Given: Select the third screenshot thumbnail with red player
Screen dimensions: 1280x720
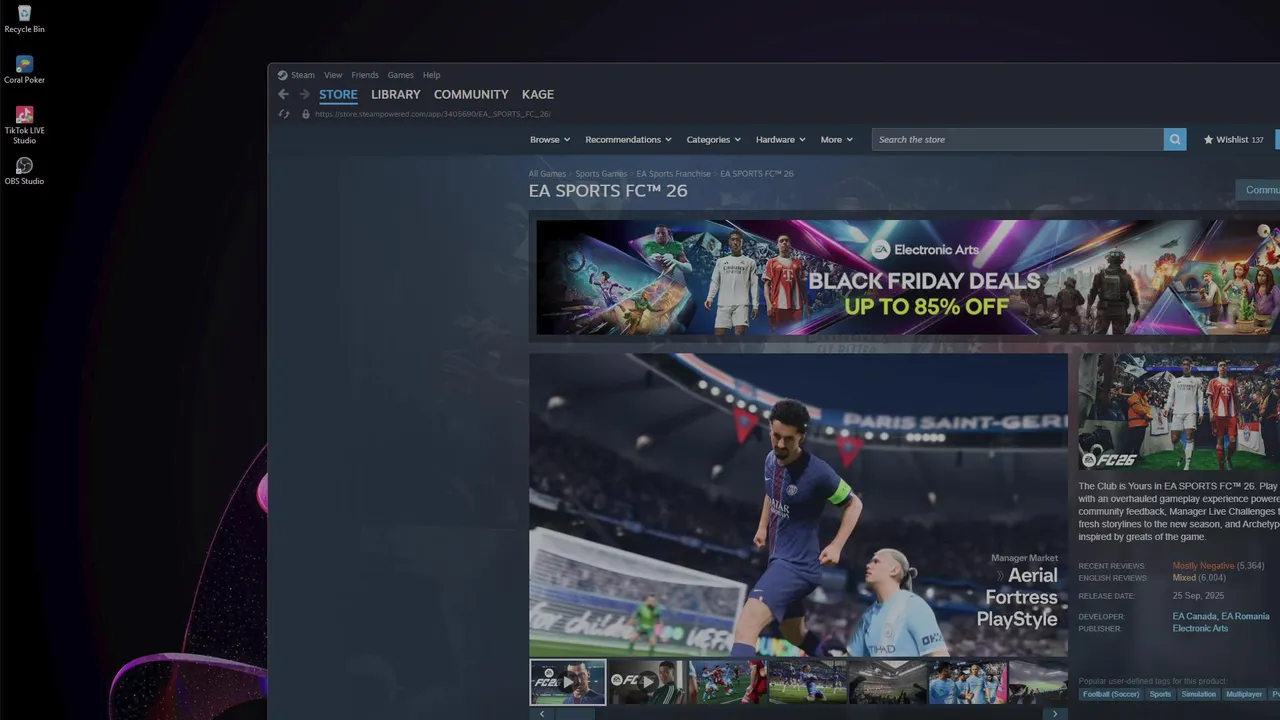Looking at the screenshot, I should [728, 682].
